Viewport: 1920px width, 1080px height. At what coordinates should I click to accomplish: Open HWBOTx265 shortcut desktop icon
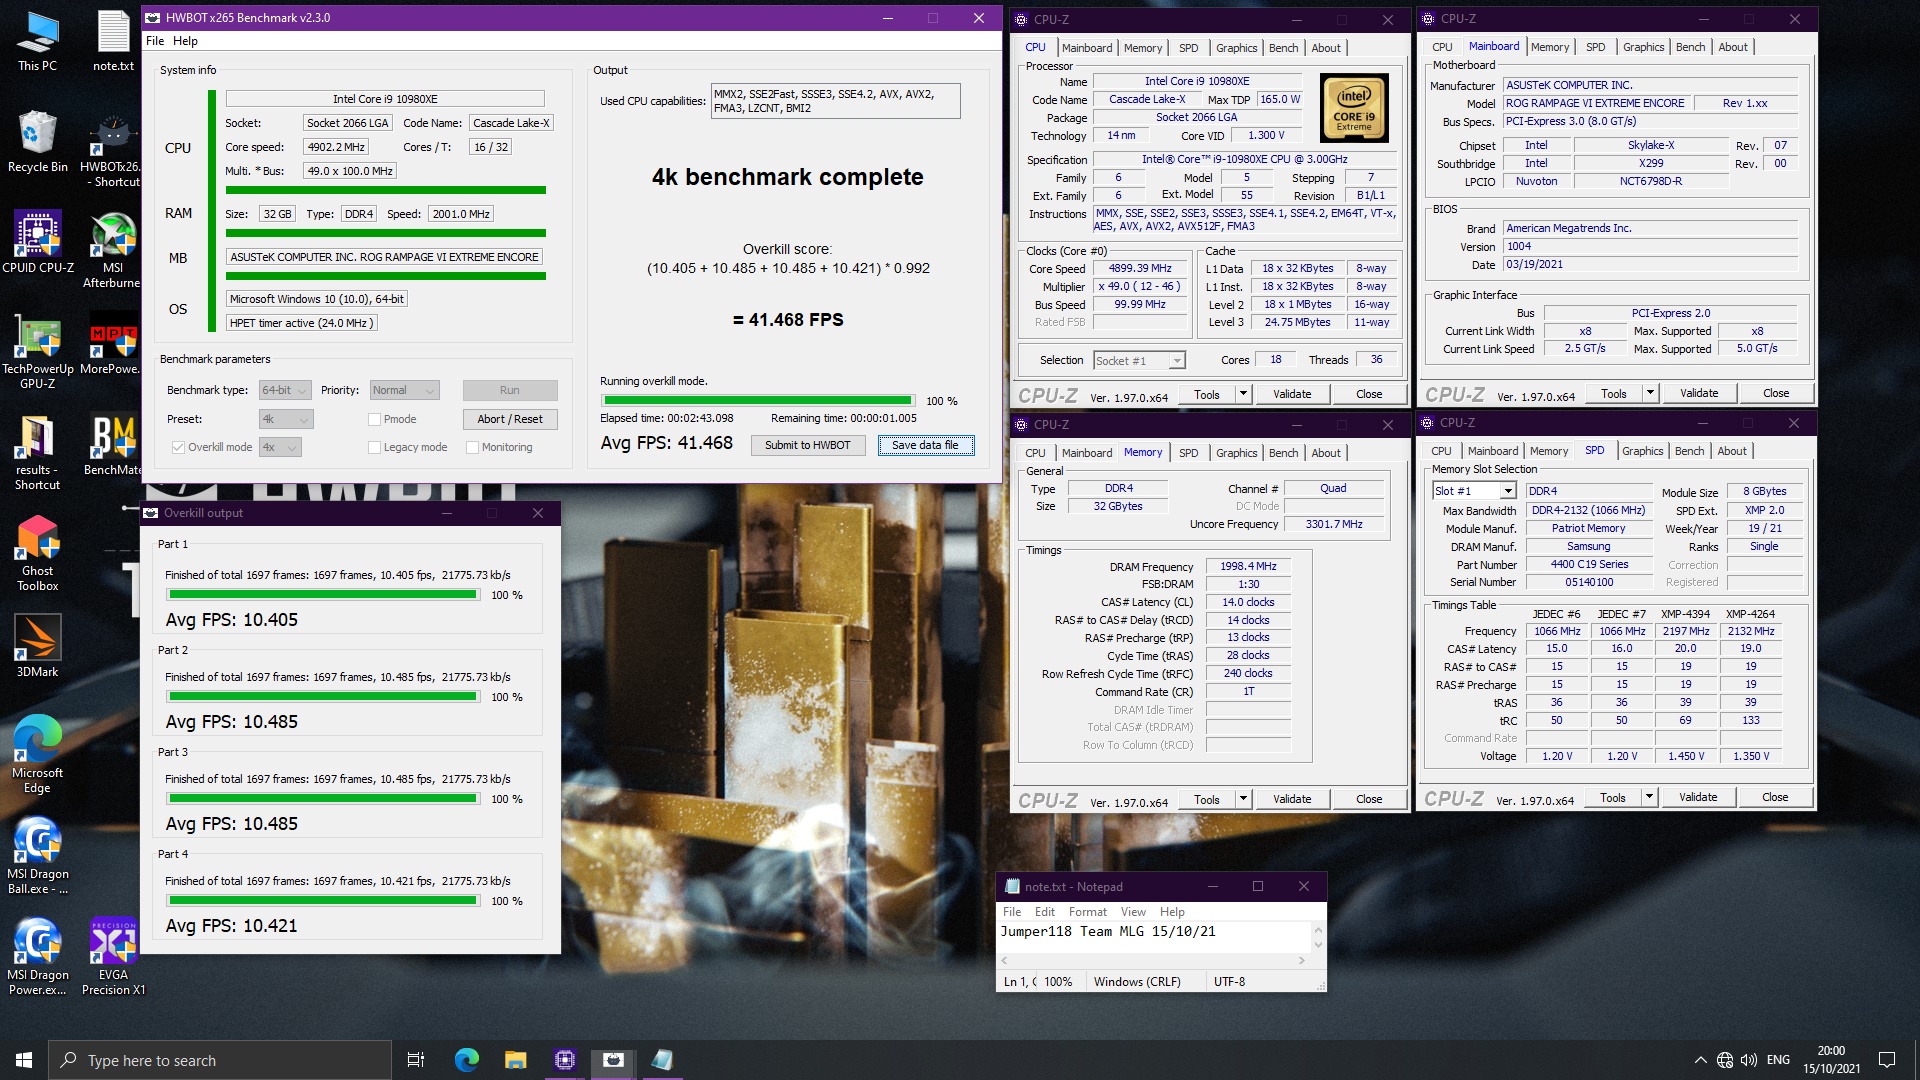click(x=112, y=150)
